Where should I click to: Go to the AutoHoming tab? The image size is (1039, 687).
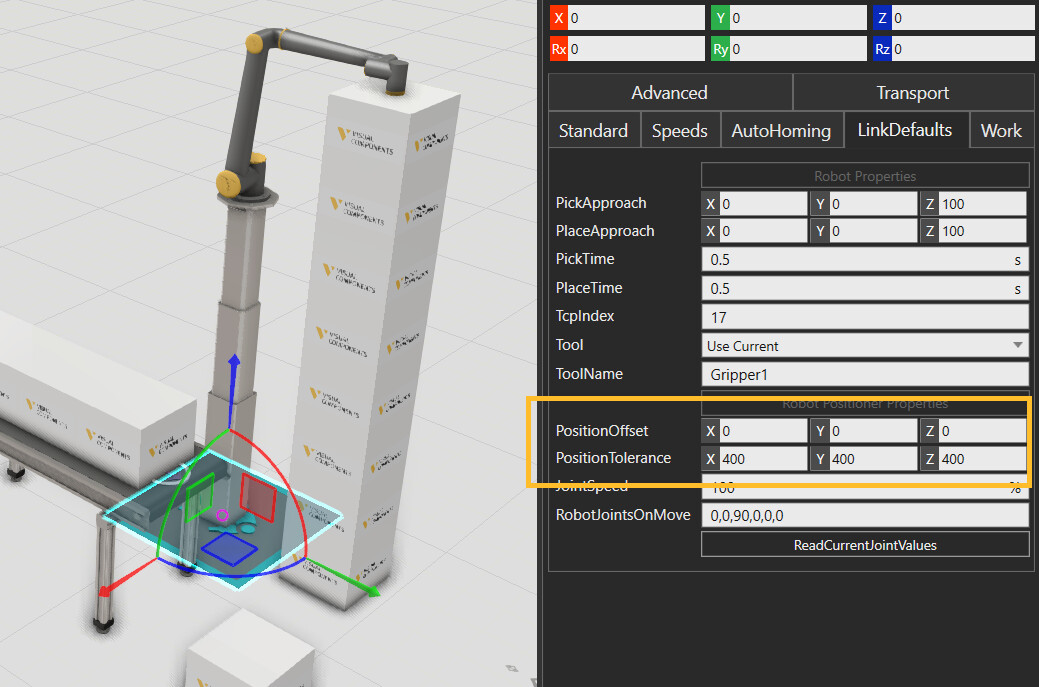[780, 131]
